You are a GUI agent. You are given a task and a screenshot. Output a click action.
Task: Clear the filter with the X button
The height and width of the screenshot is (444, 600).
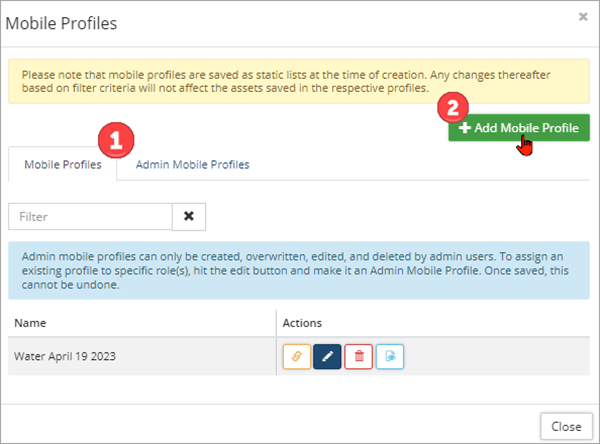click(x=188, y=216)
